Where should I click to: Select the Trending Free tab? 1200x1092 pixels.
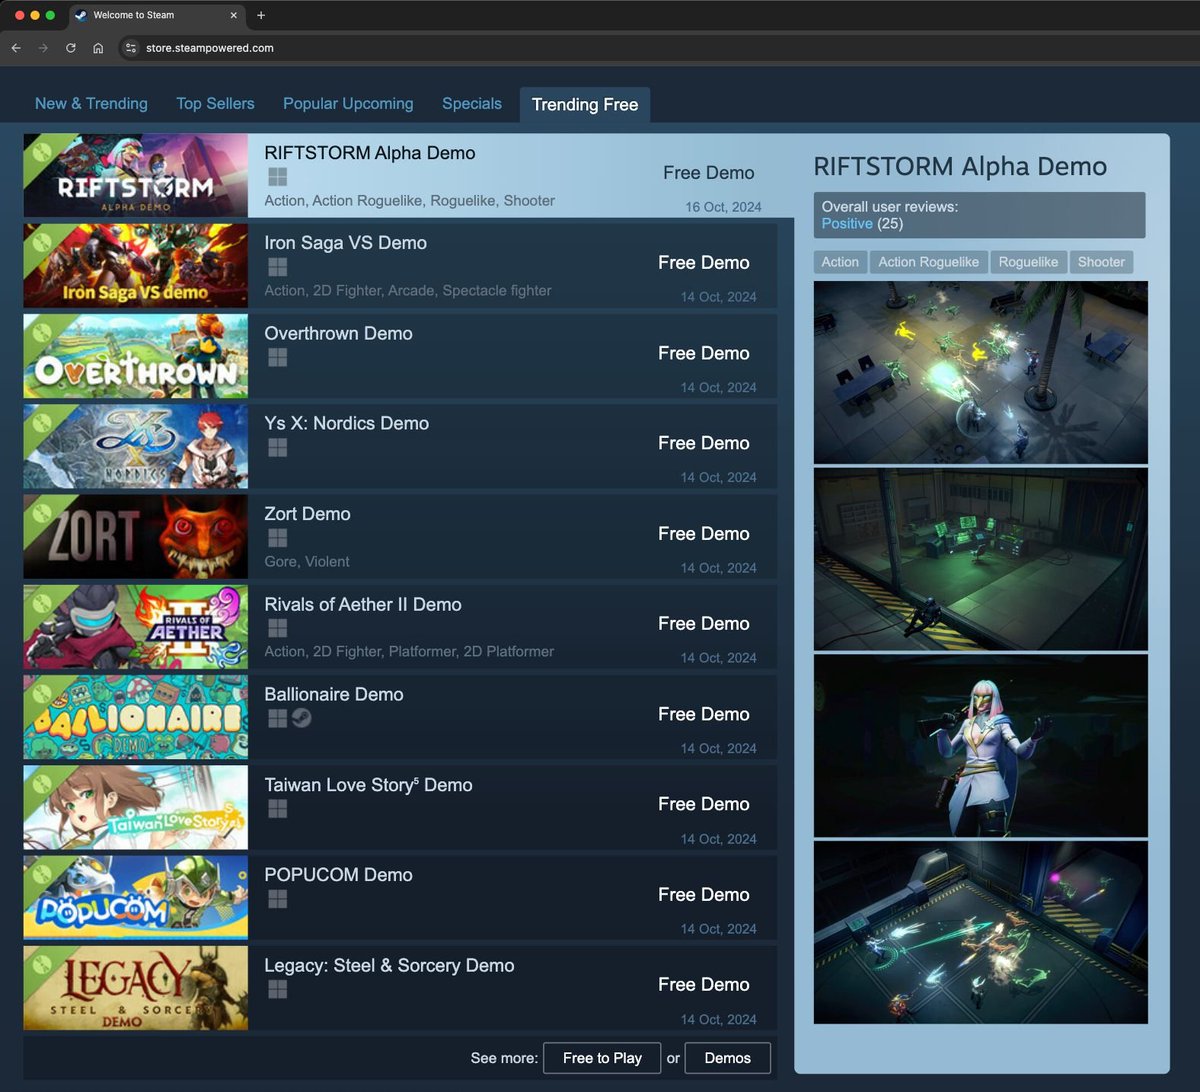pyautogui.click(x=585, y=104)
